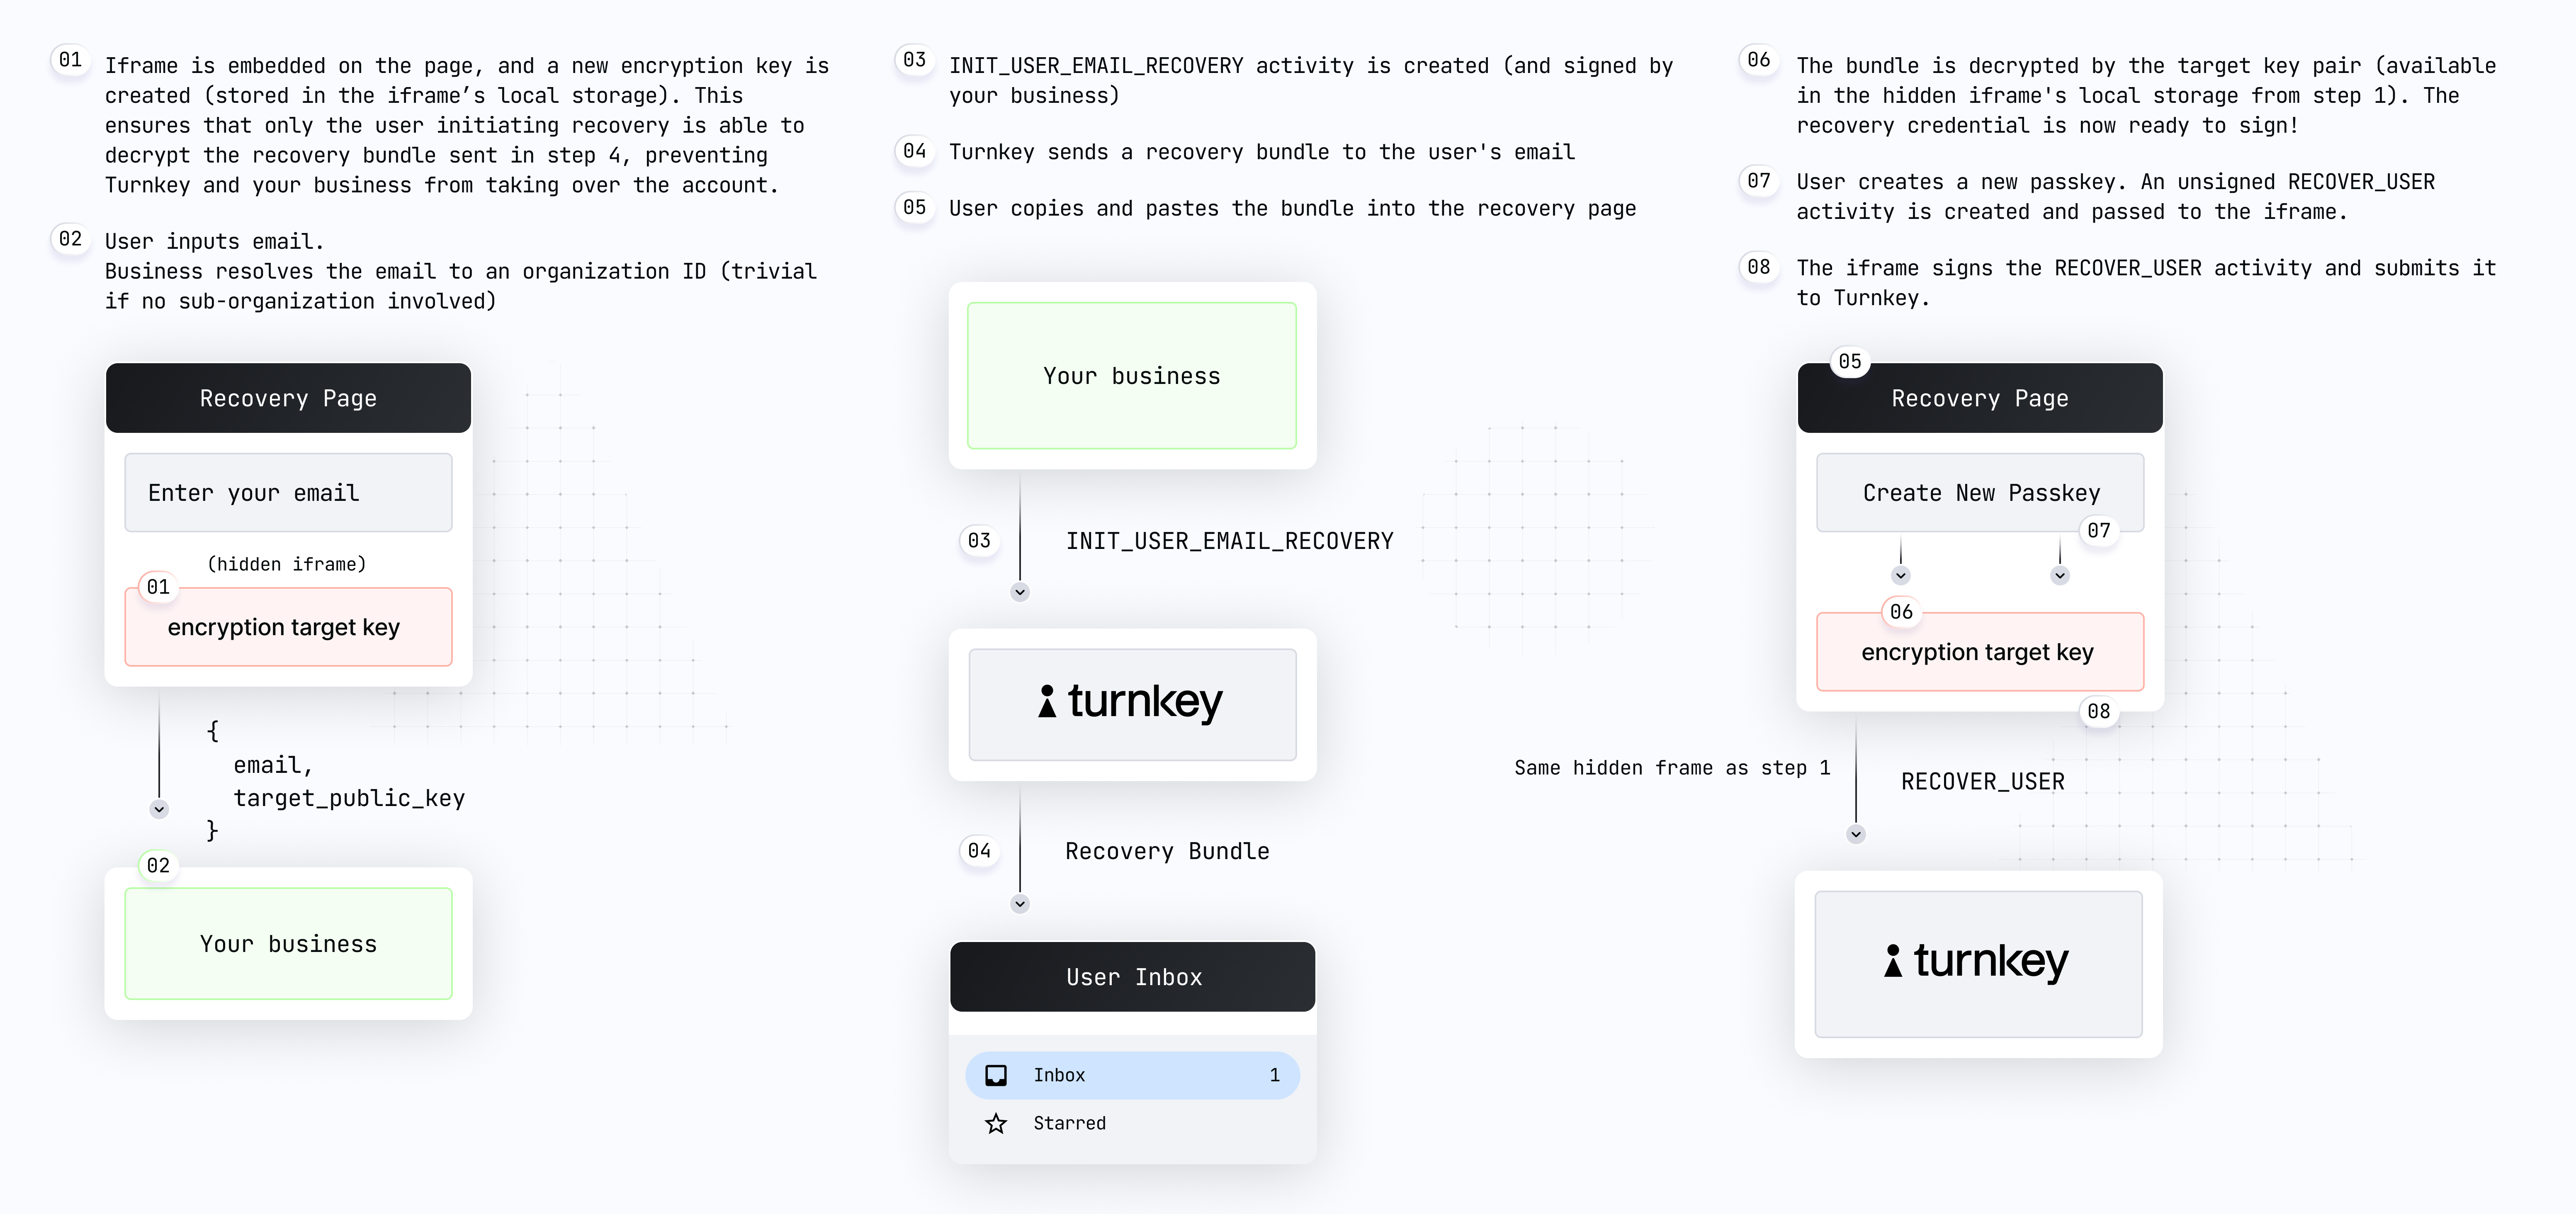Click the 01 badge on hidden iframe box

click(158, 587)
